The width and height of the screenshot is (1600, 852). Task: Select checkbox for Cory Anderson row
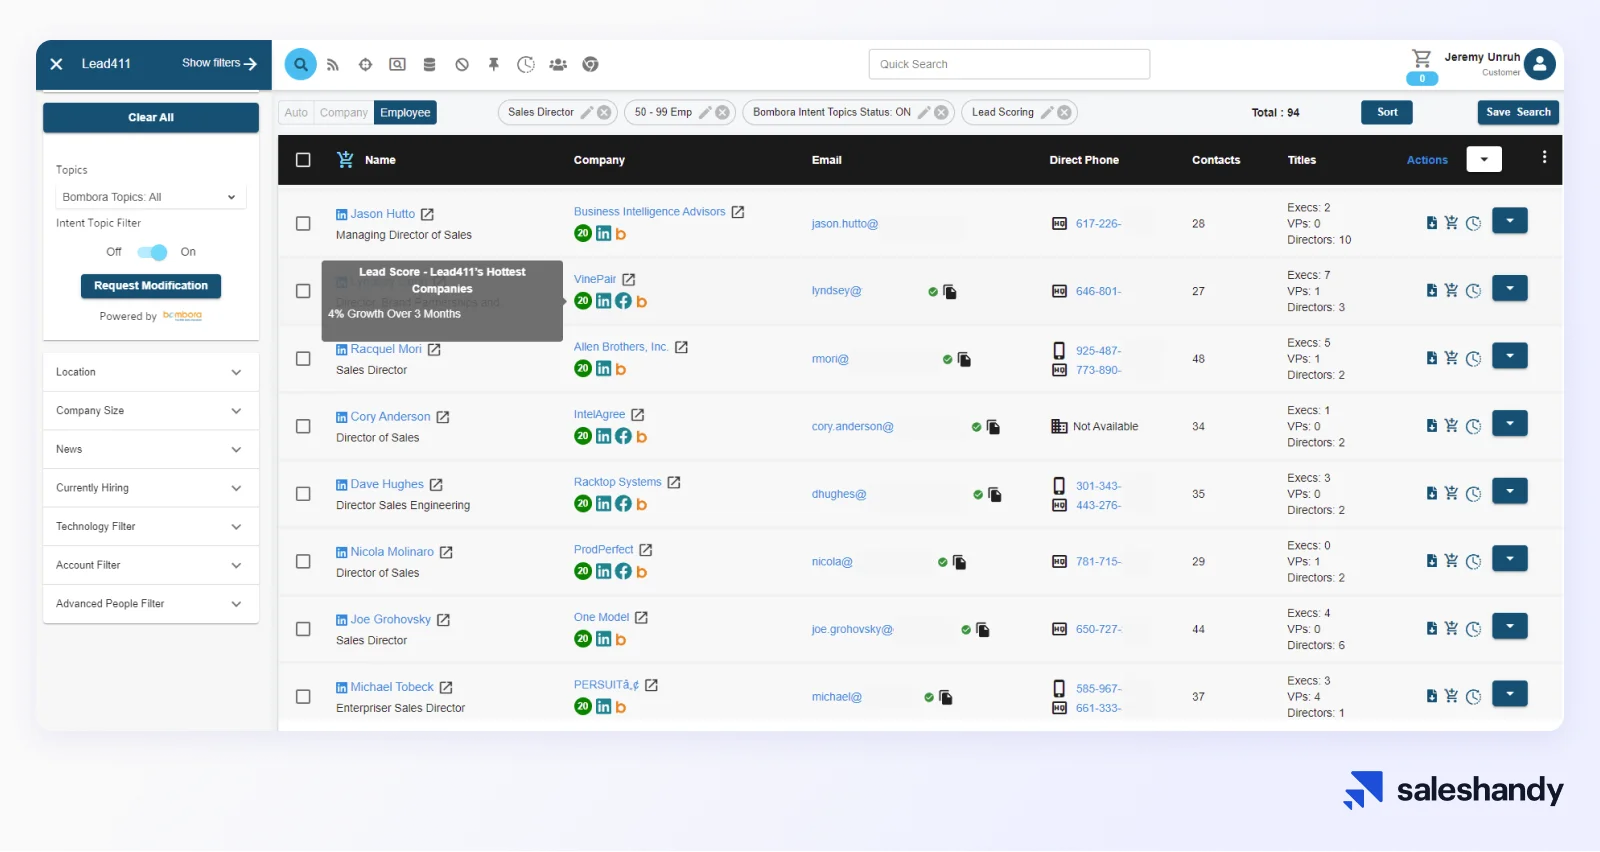(303, 426)
